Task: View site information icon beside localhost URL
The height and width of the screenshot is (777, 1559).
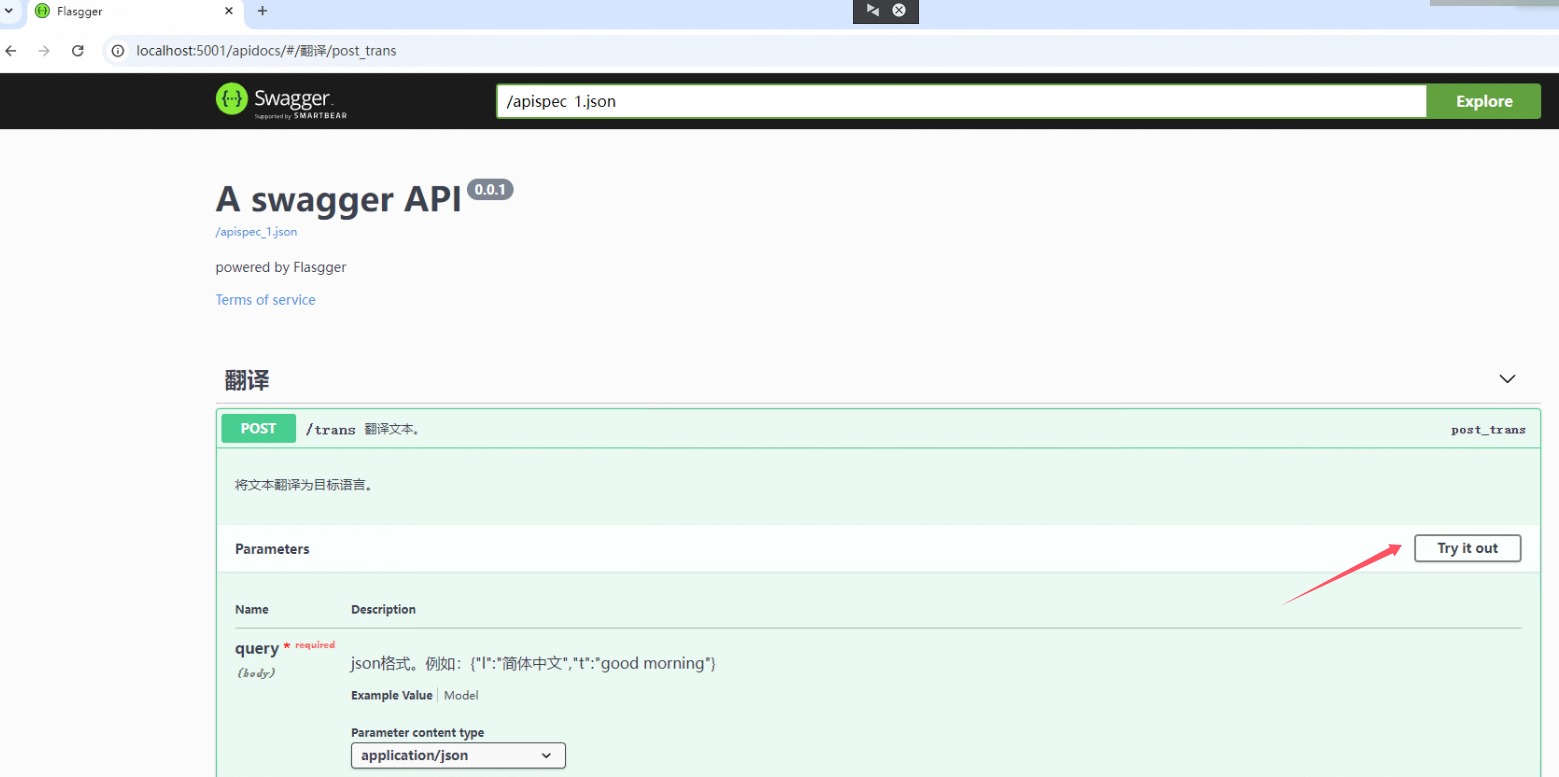Action: coord(118,51)
